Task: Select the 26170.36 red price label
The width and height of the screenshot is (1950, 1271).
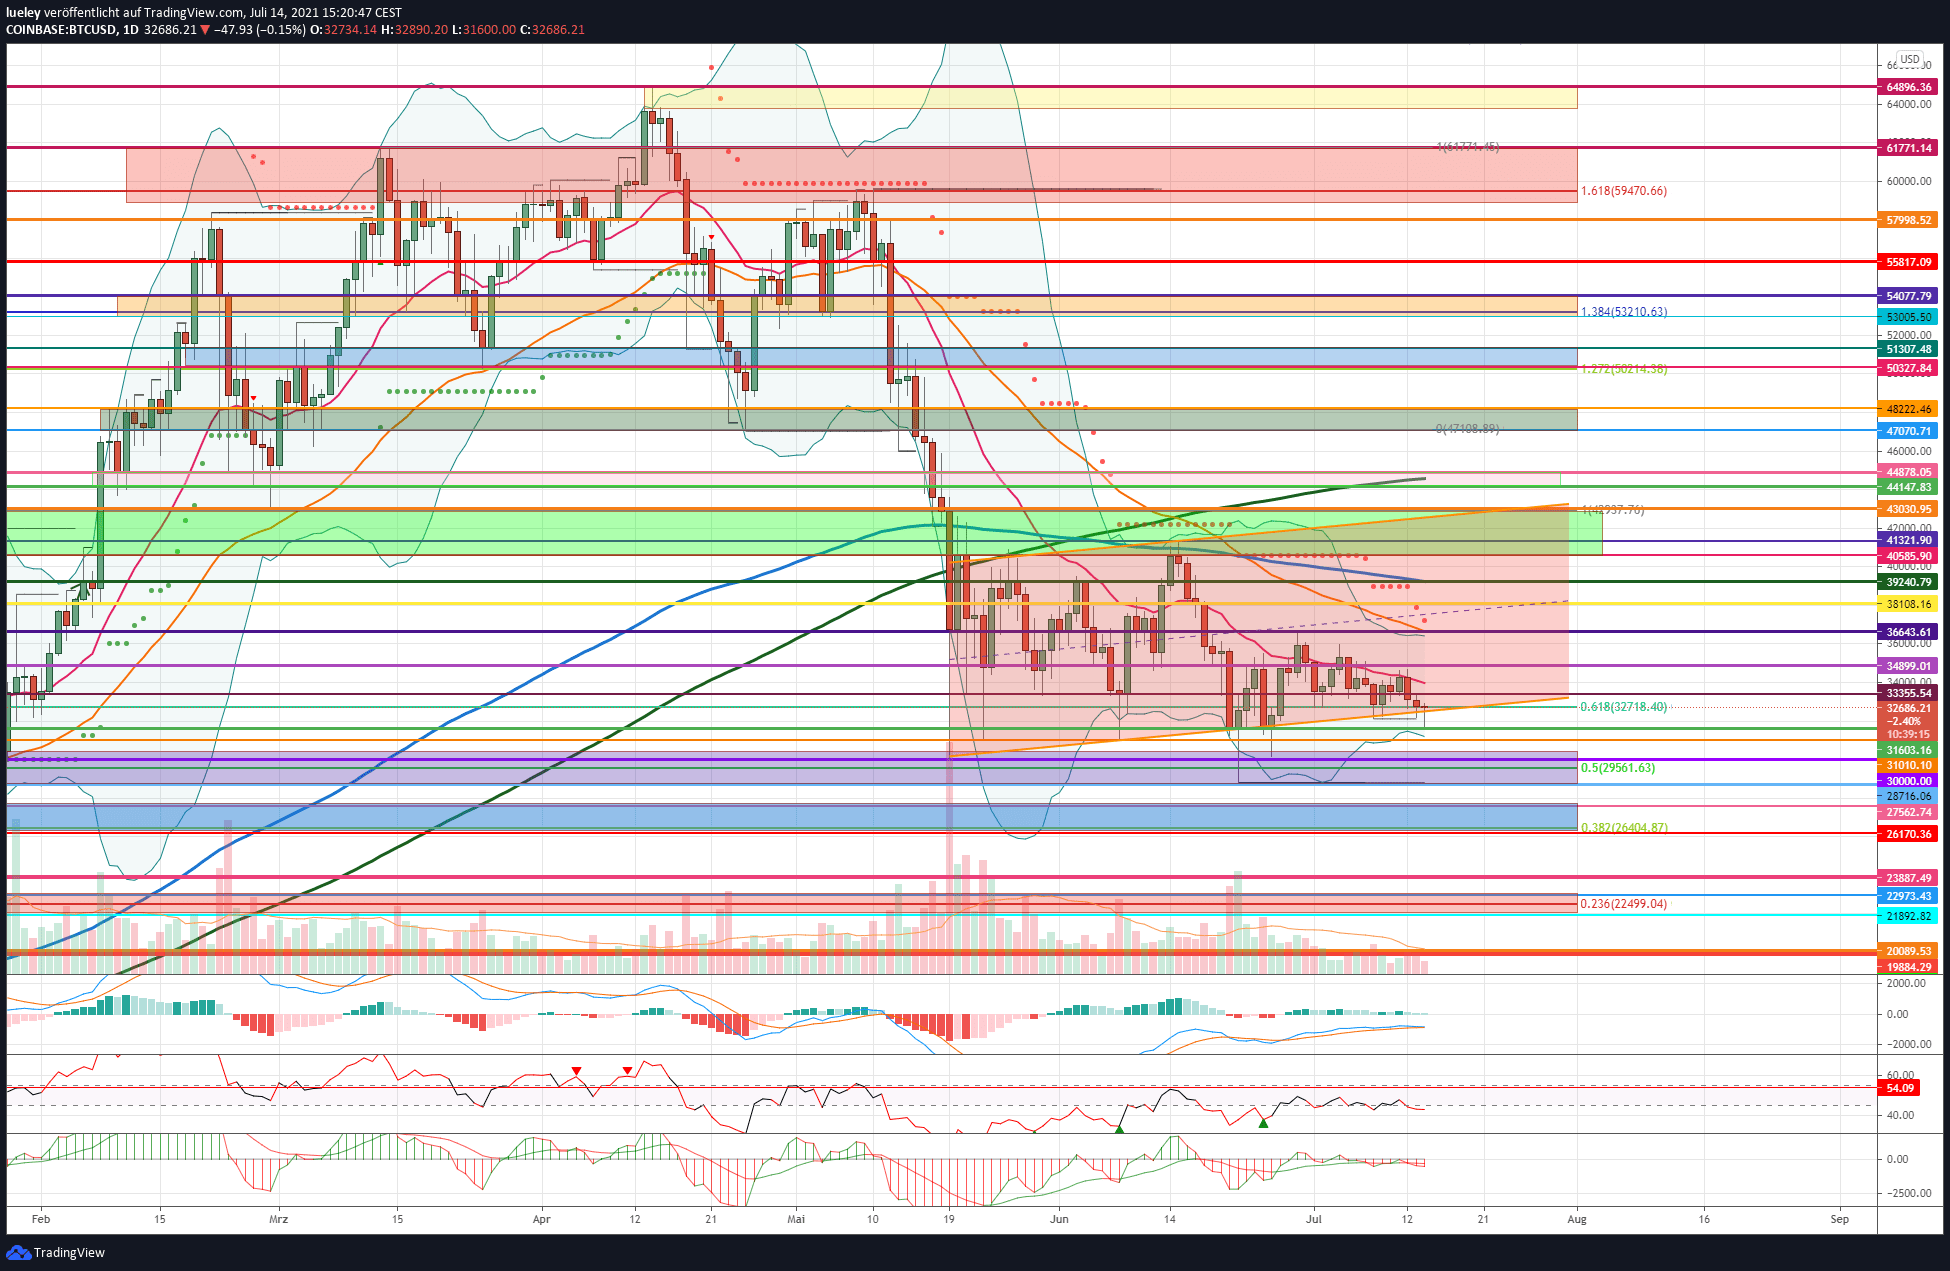Action: [x=1908, y=834]
